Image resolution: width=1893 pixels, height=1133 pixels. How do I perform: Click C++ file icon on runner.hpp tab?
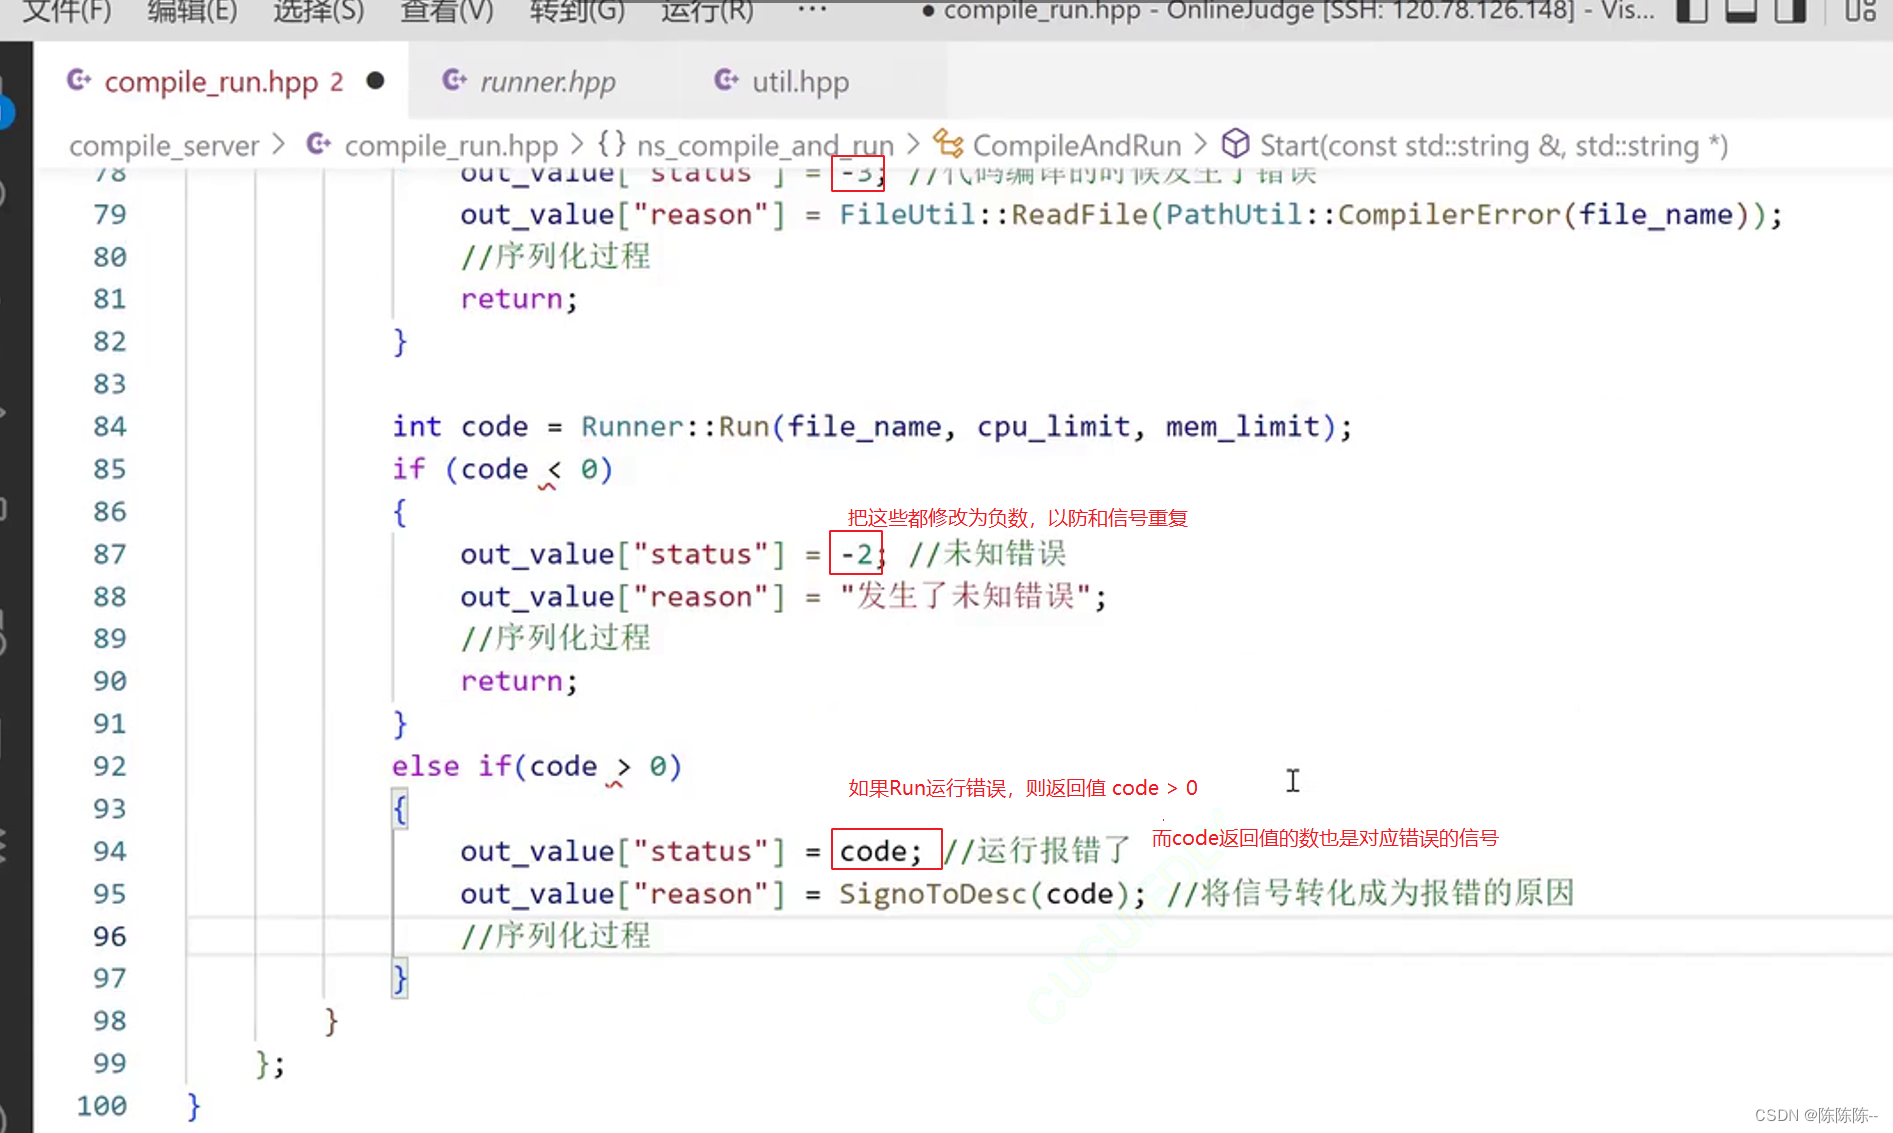(454, 79)
